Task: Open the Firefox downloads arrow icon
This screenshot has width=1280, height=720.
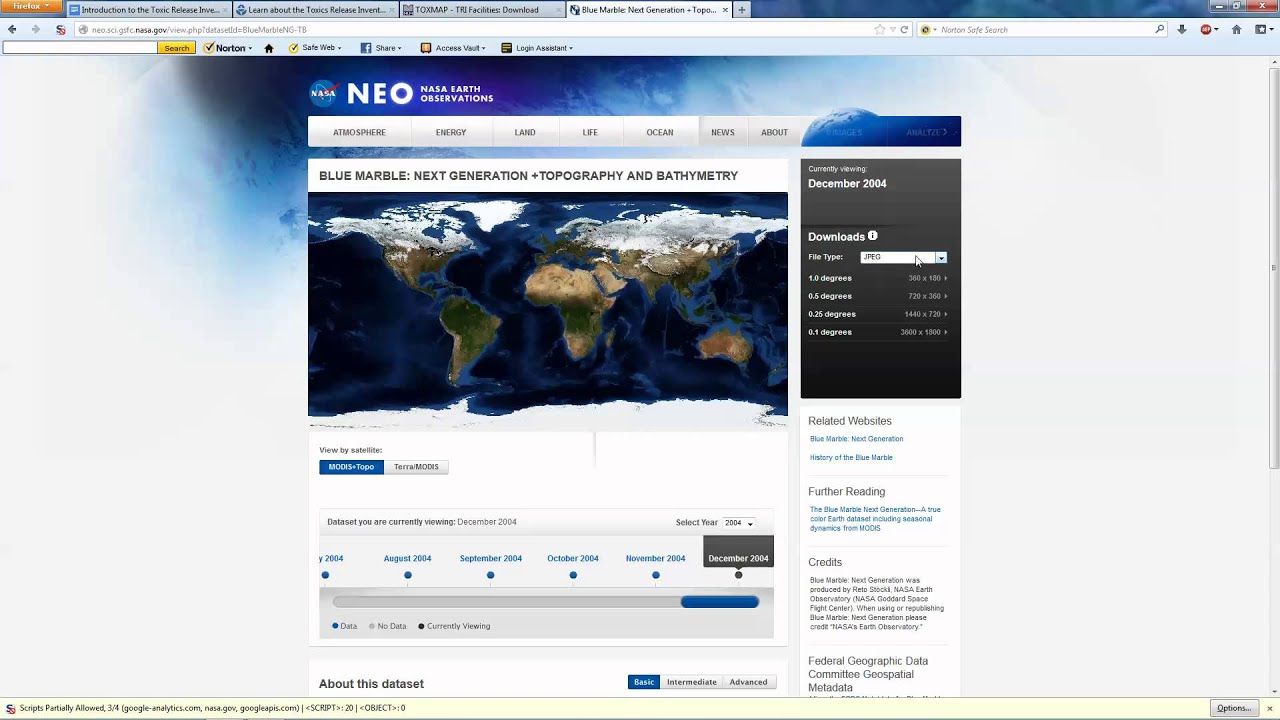Action: pos(1182,30)
